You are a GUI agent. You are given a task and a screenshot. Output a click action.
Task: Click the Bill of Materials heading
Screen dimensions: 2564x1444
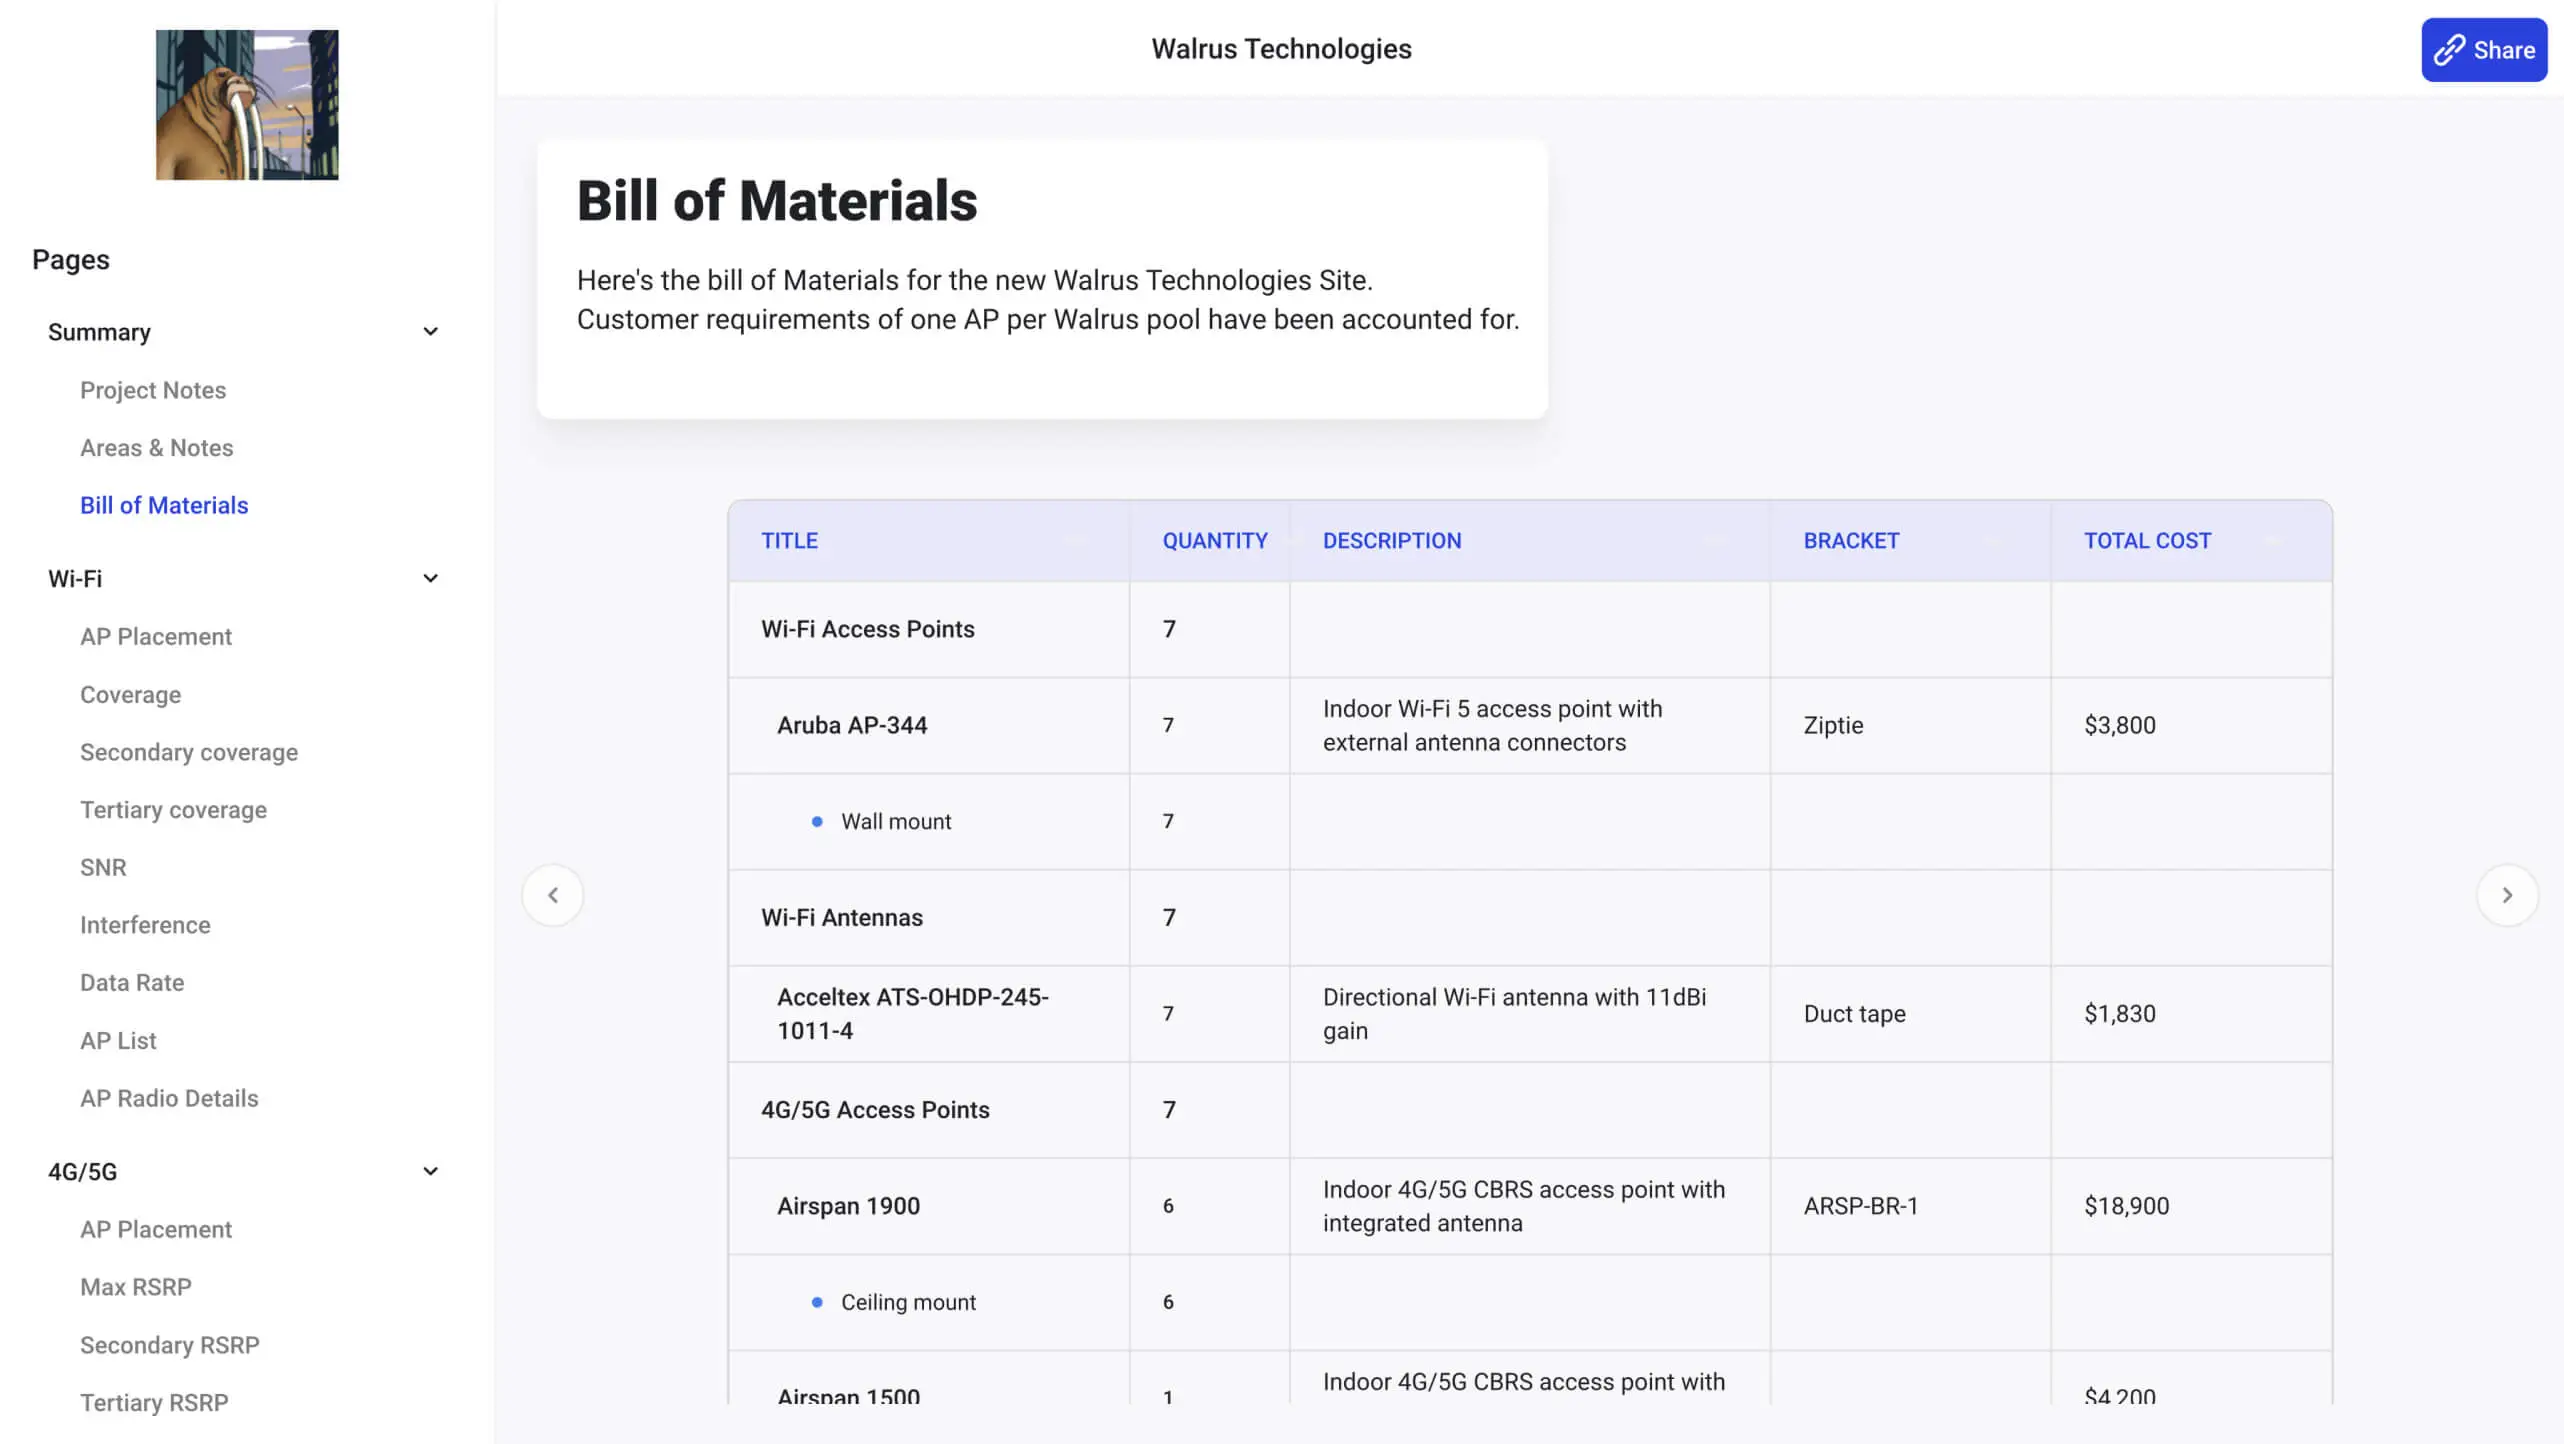[x=777, y=201]
